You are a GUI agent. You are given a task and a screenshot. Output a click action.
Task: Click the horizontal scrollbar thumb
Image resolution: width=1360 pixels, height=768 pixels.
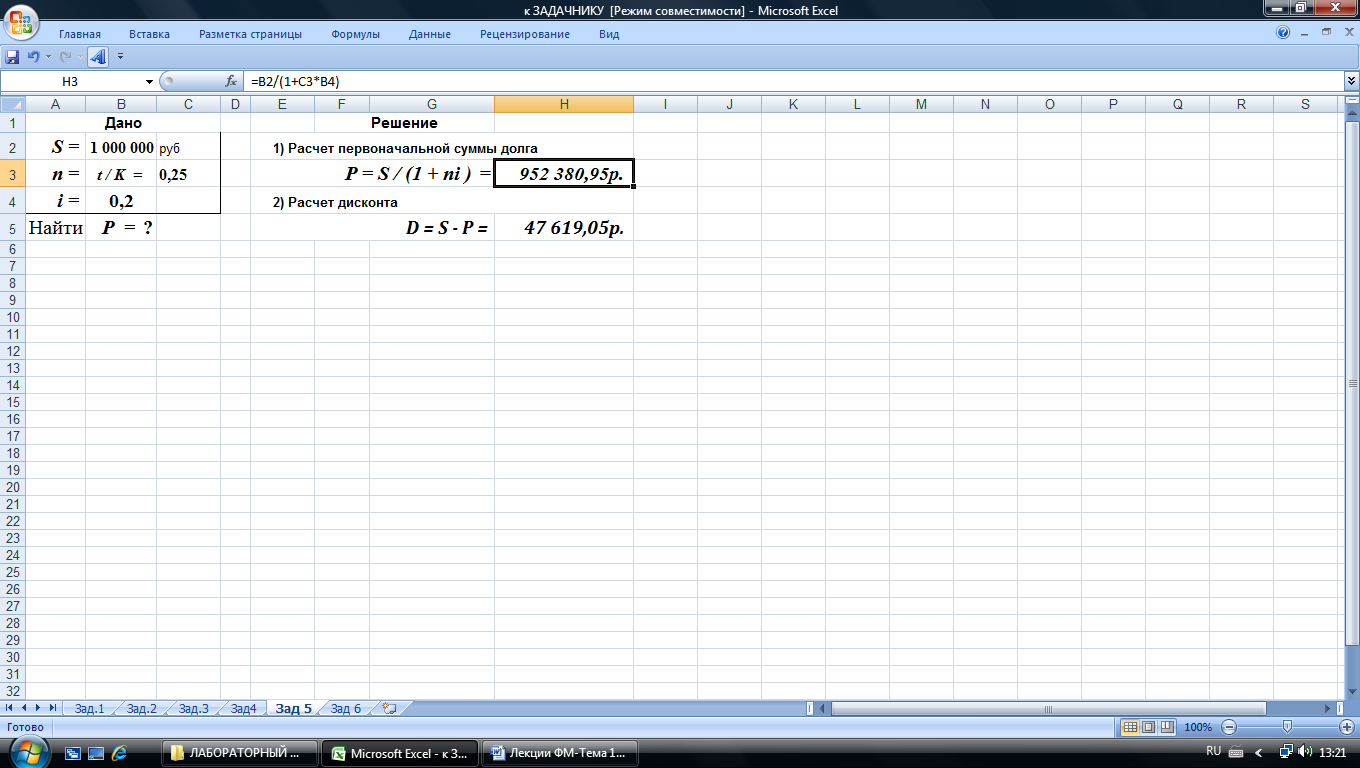click(1049, 708)
